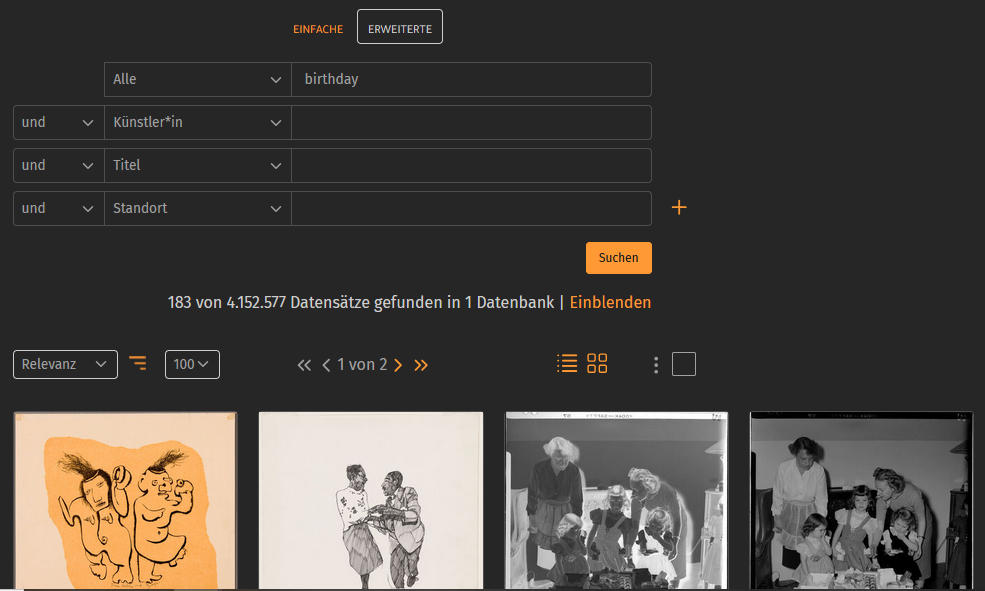The height and width of the screenshot is (591, 985).
Task: Open the 100 results-per-page dropdown
Action: pos(192,364)
